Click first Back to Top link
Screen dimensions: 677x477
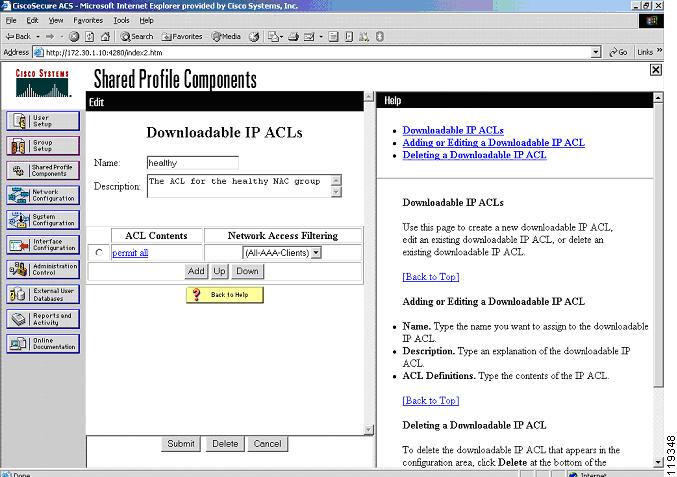(430, 277)
